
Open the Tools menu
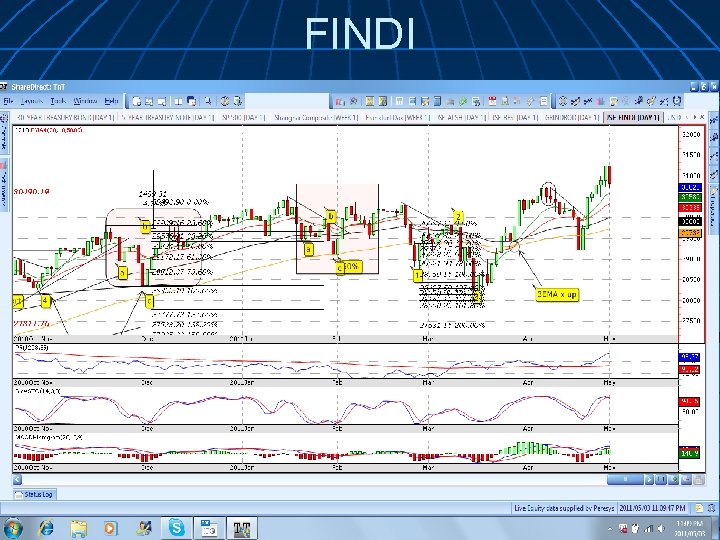(58, 101)
